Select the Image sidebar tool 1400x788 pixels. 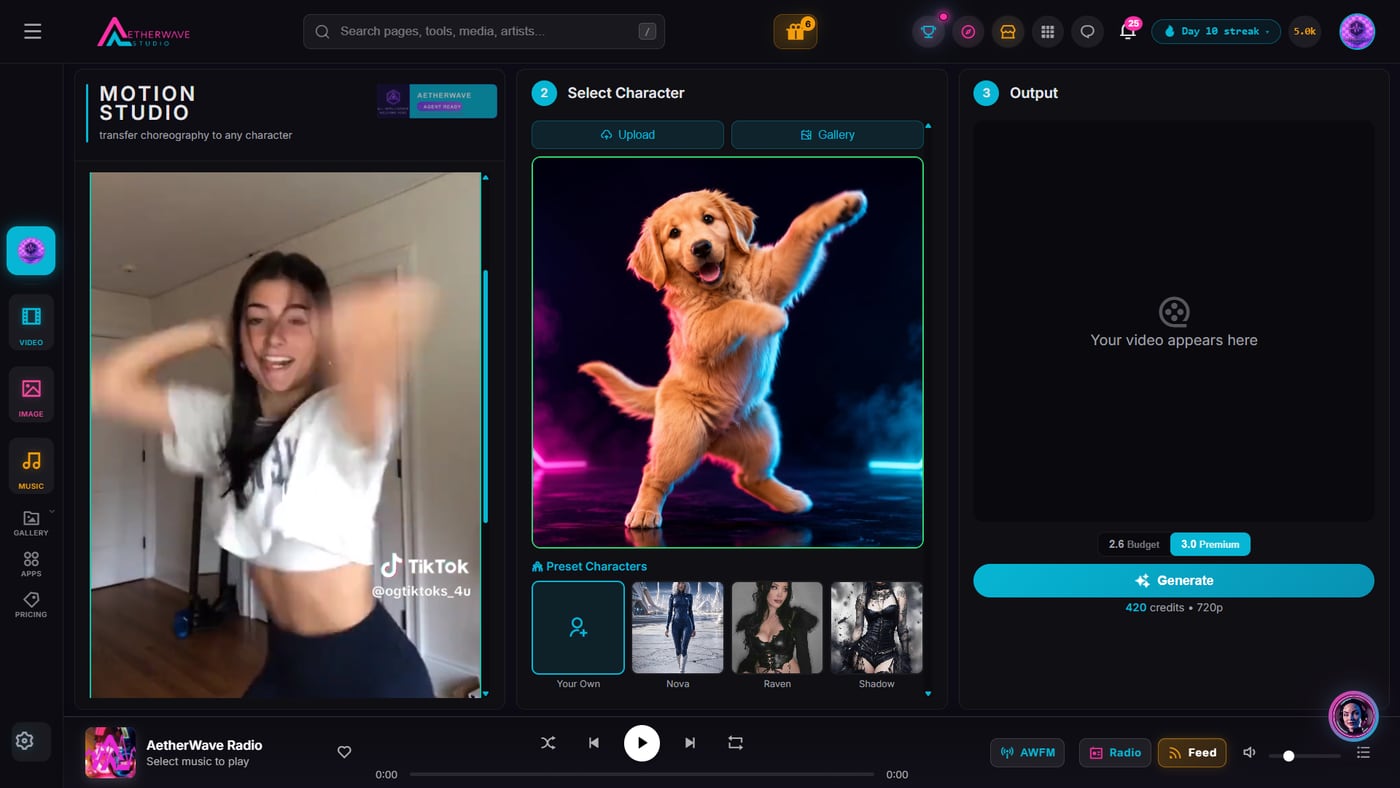point(31,395)
